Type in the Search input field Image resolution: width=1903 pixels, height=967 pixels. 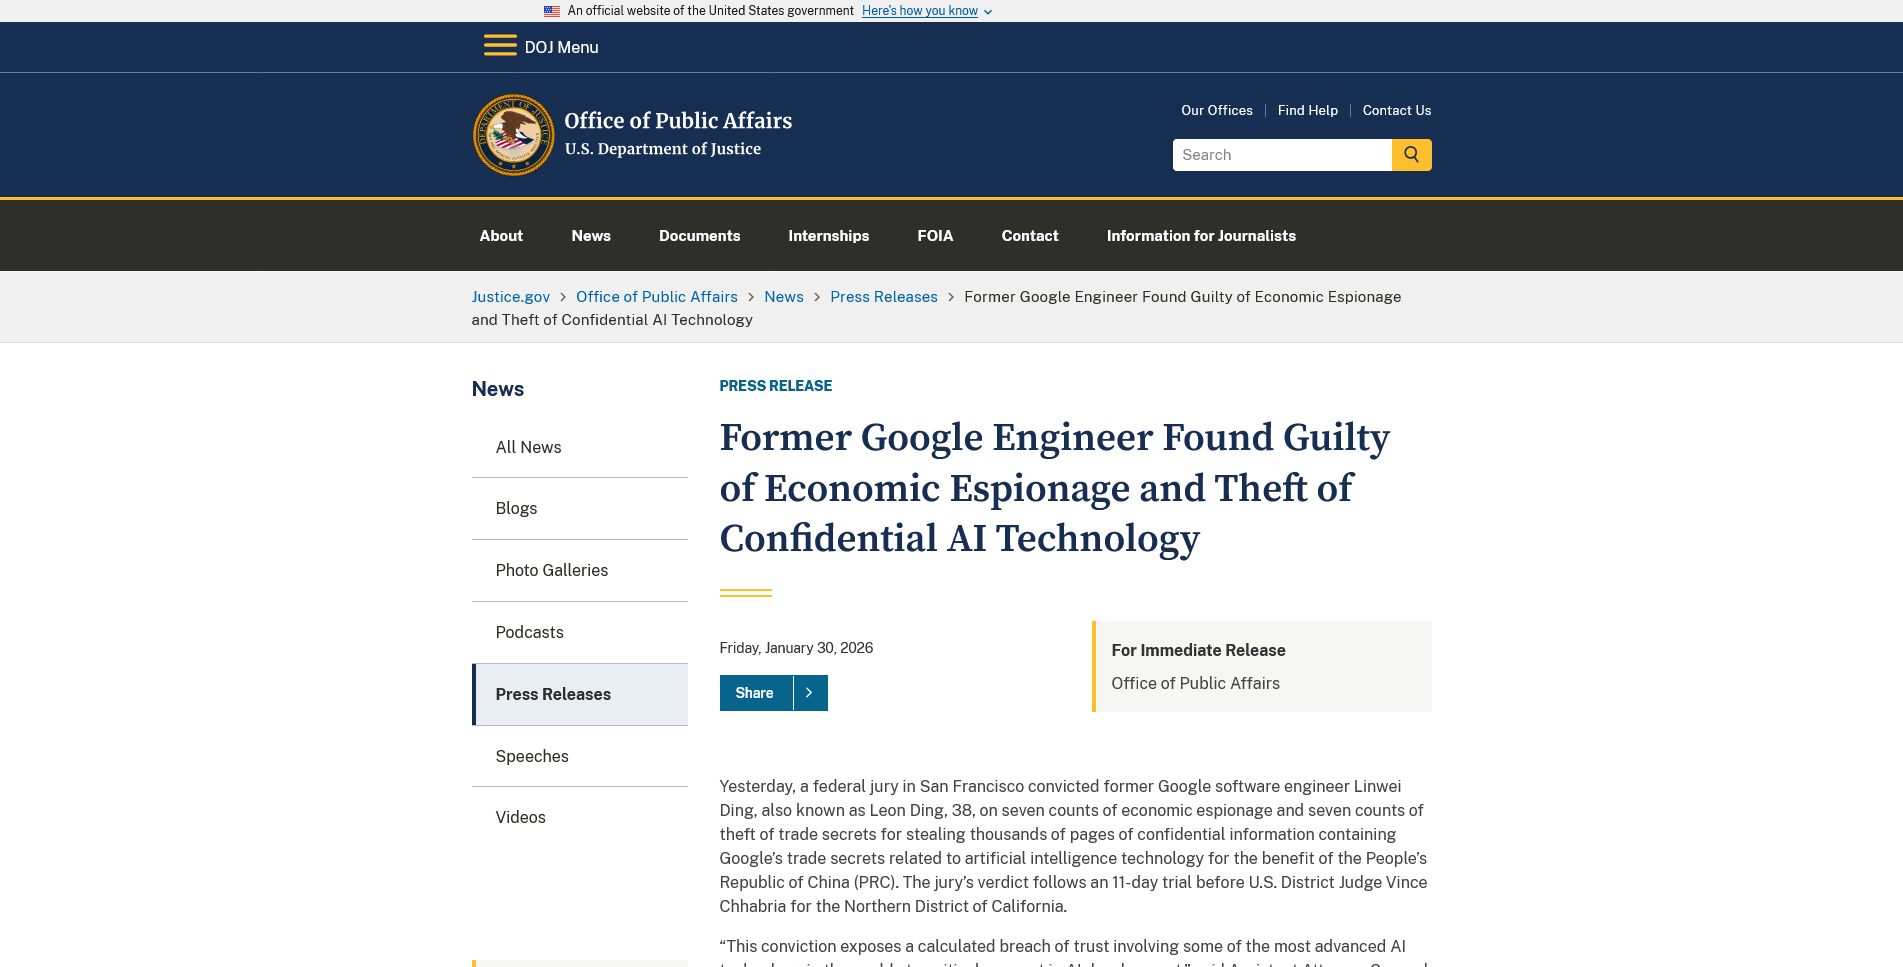click(1282, 155)
